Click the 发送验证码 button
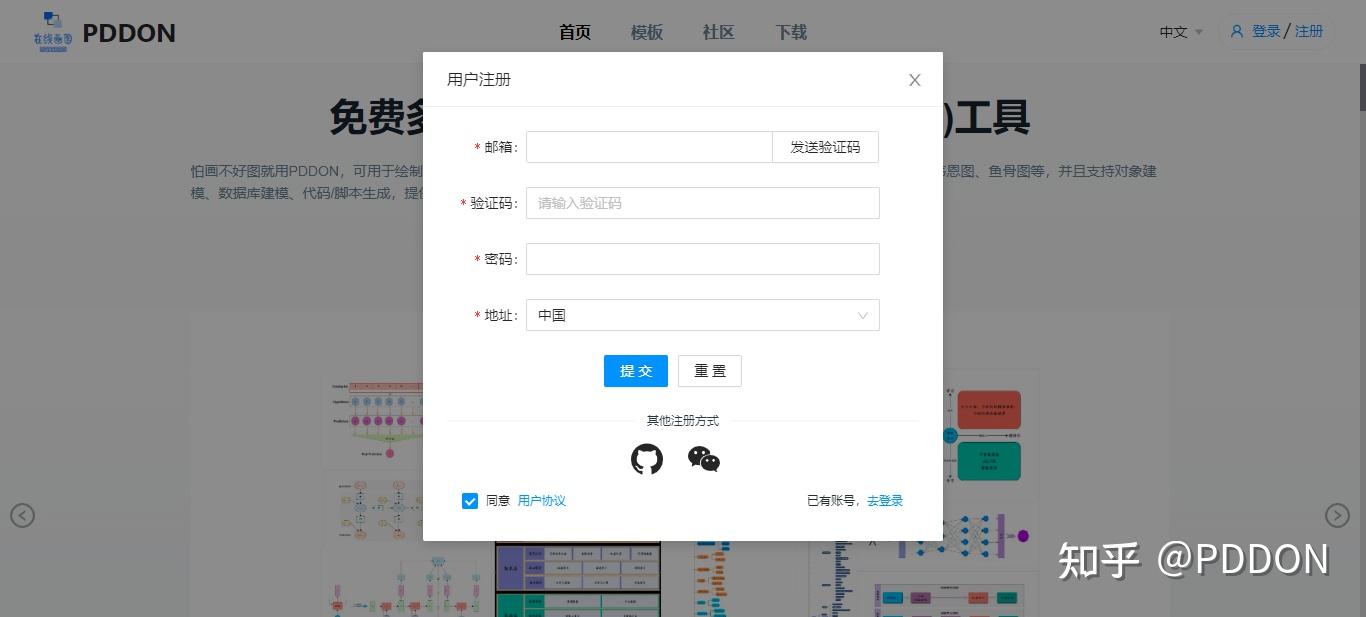The height and width of the screenshot is (617, 1366). tap(824, 146)
